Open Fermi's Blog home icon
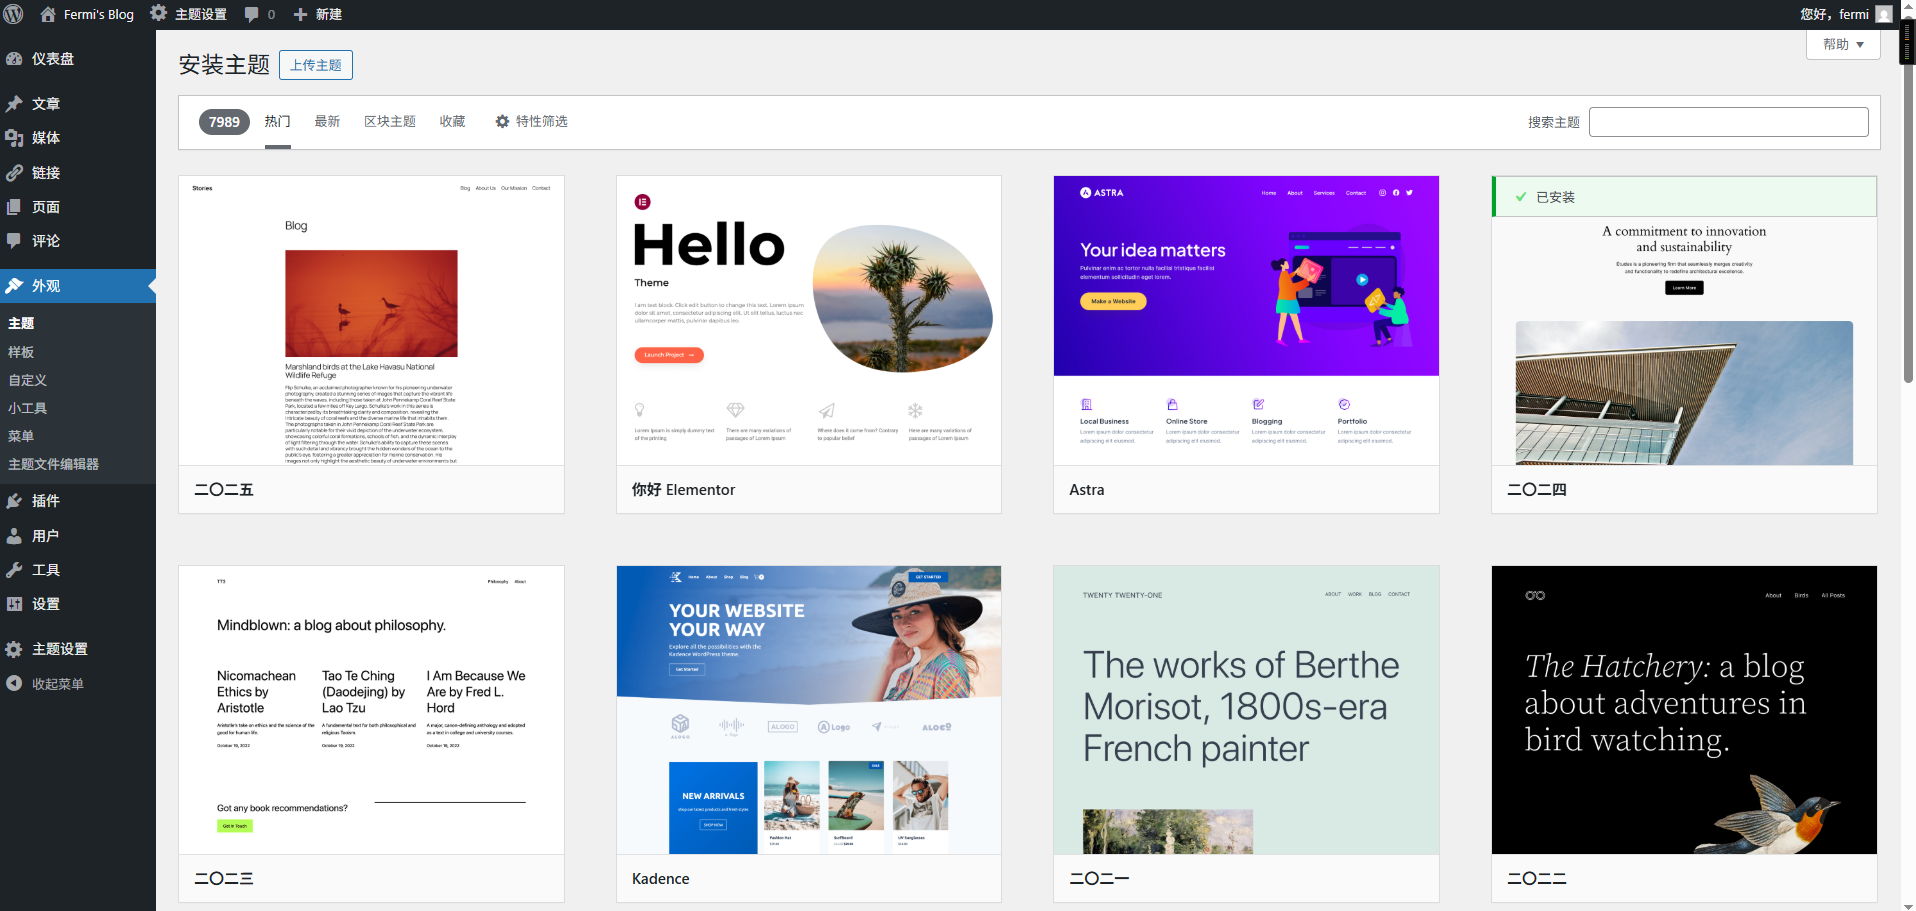The width and height of the screenshot is (1916, 911). [48, 14]
